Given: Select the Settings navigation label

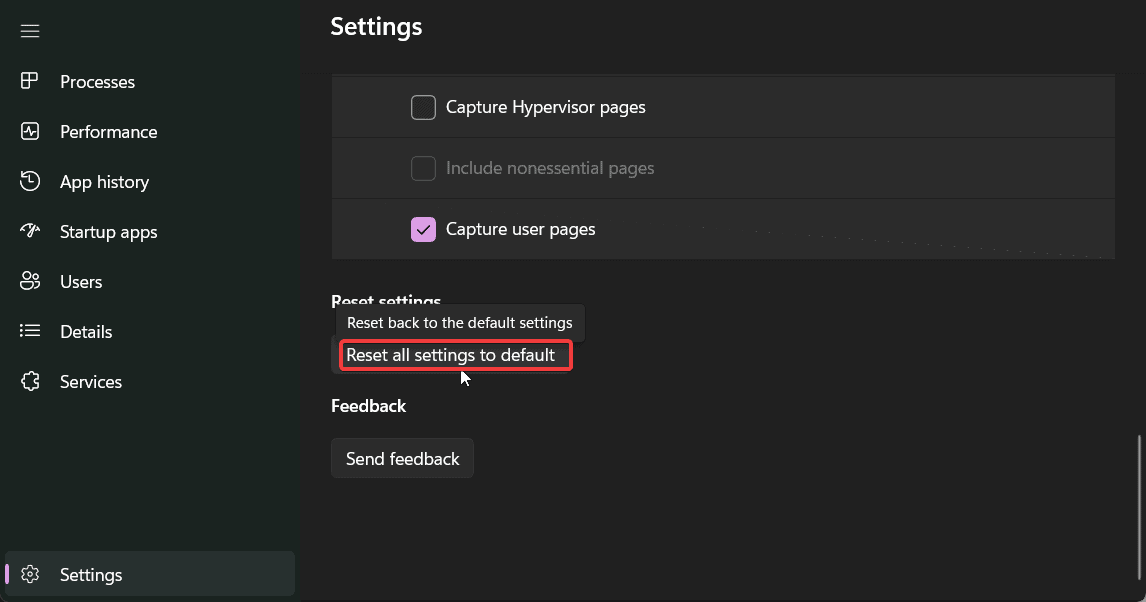Looking at the screenshot, I should 91,575.
